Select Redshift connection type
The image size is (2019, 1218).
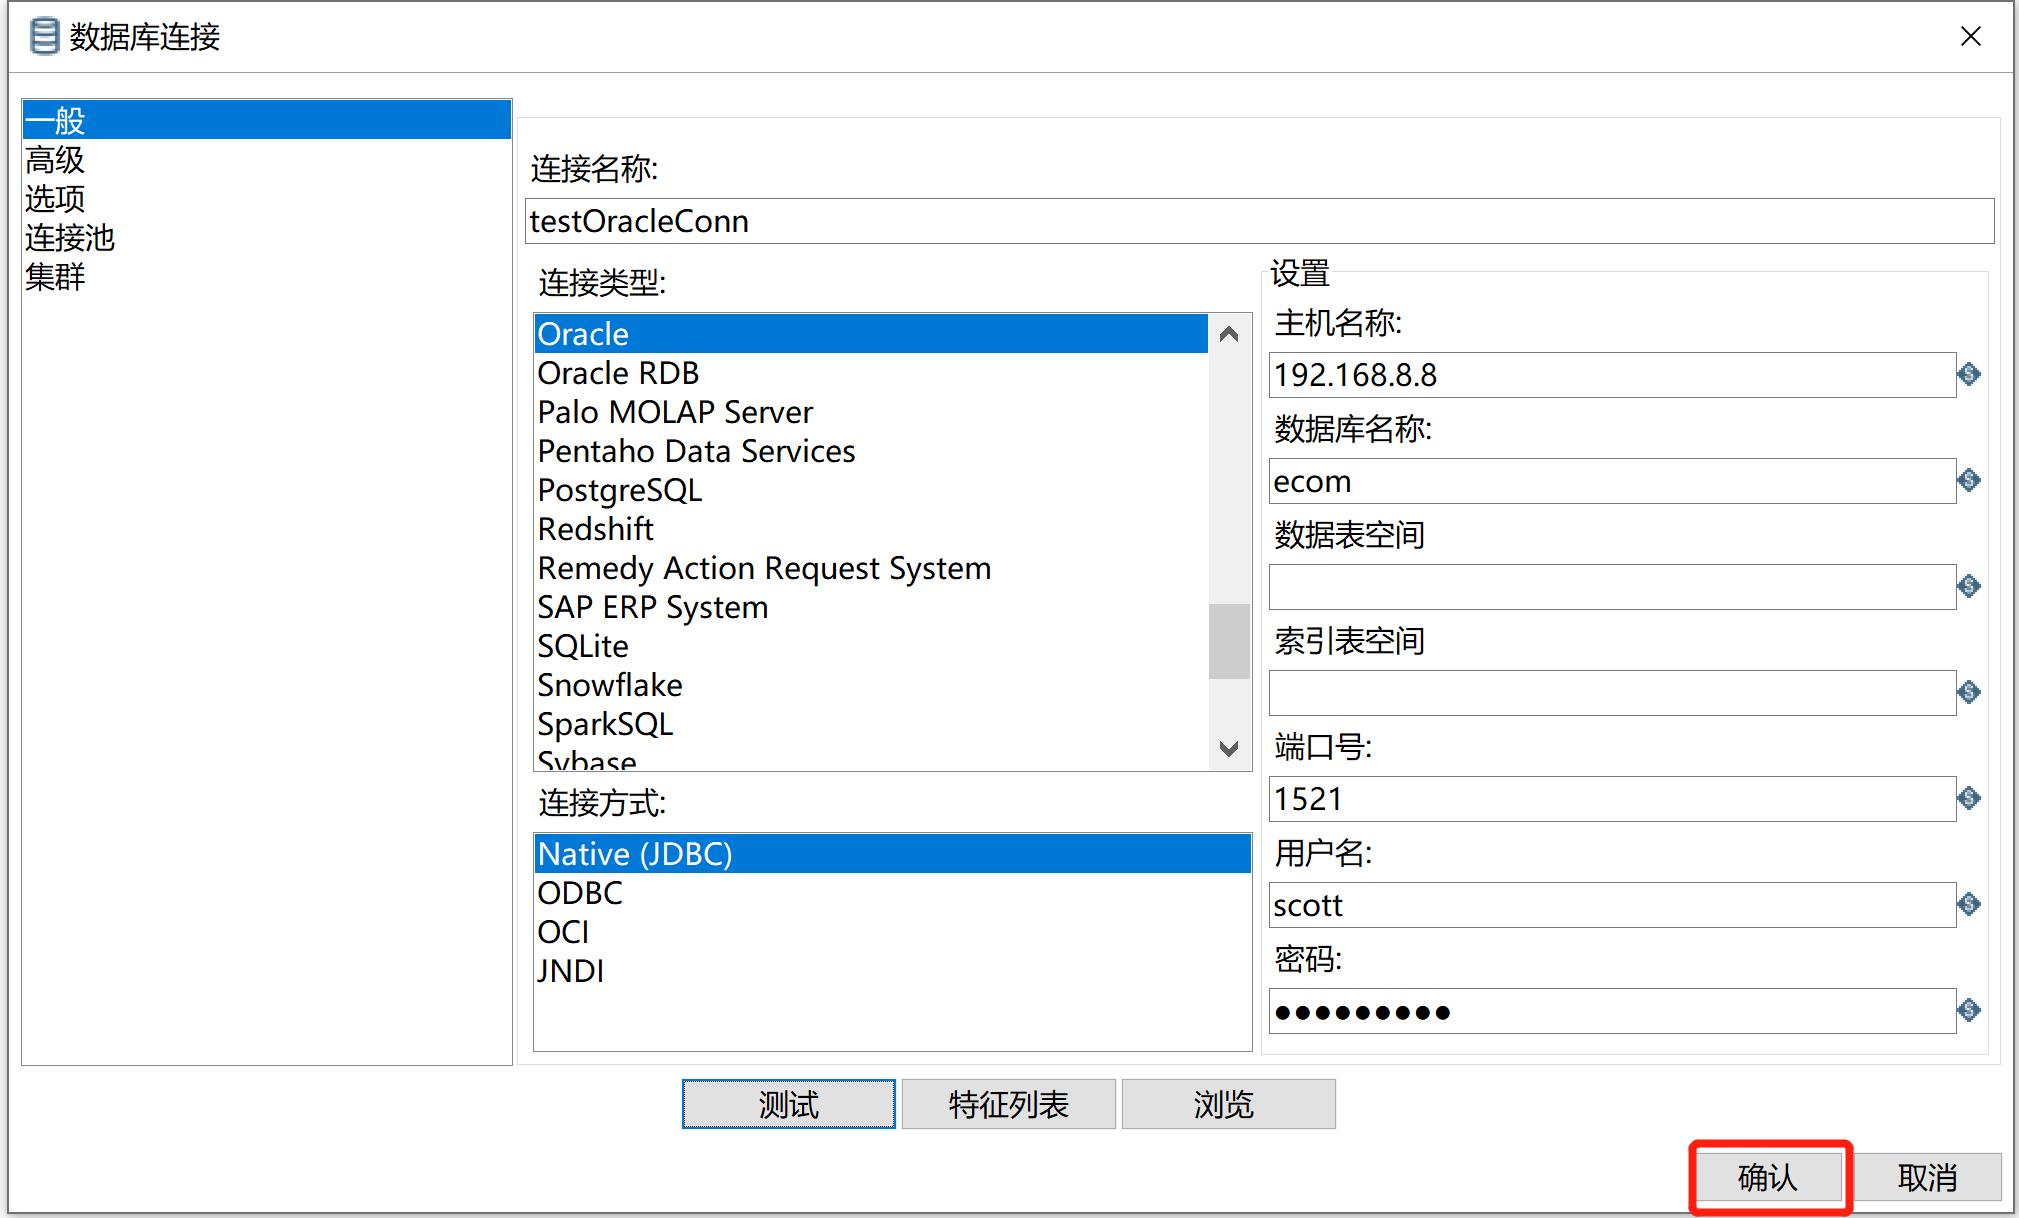click(871, 529)
